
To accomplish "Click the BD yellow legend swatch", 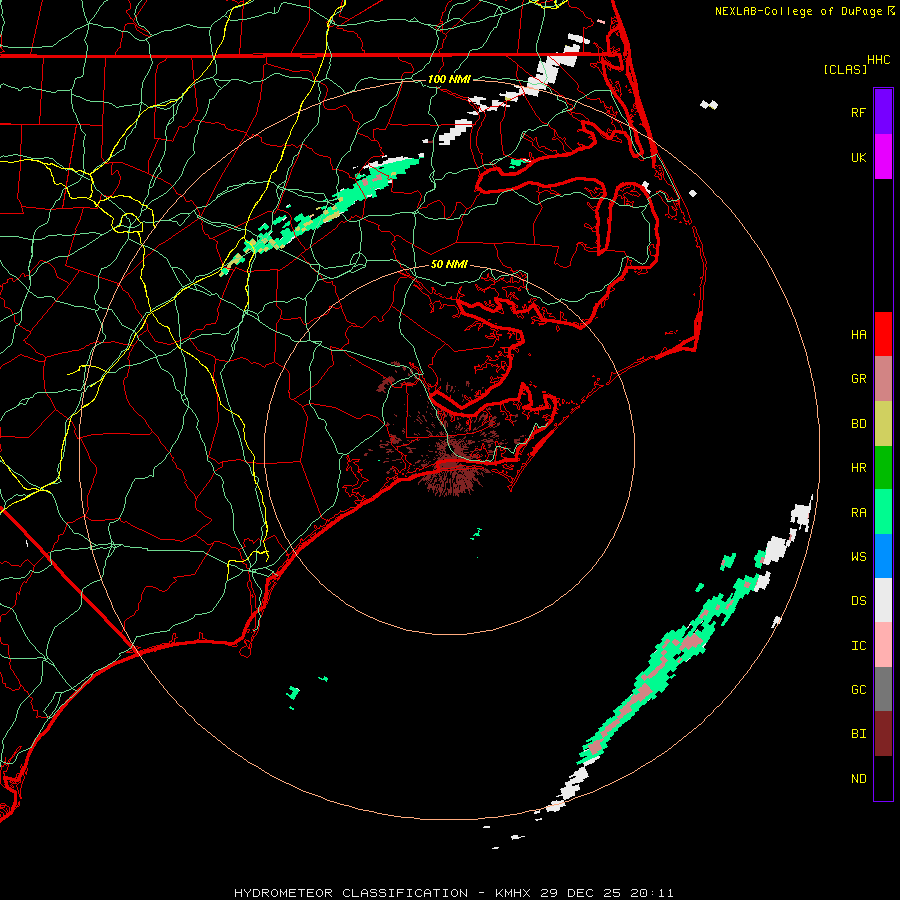I will click(x=883, y=423).
